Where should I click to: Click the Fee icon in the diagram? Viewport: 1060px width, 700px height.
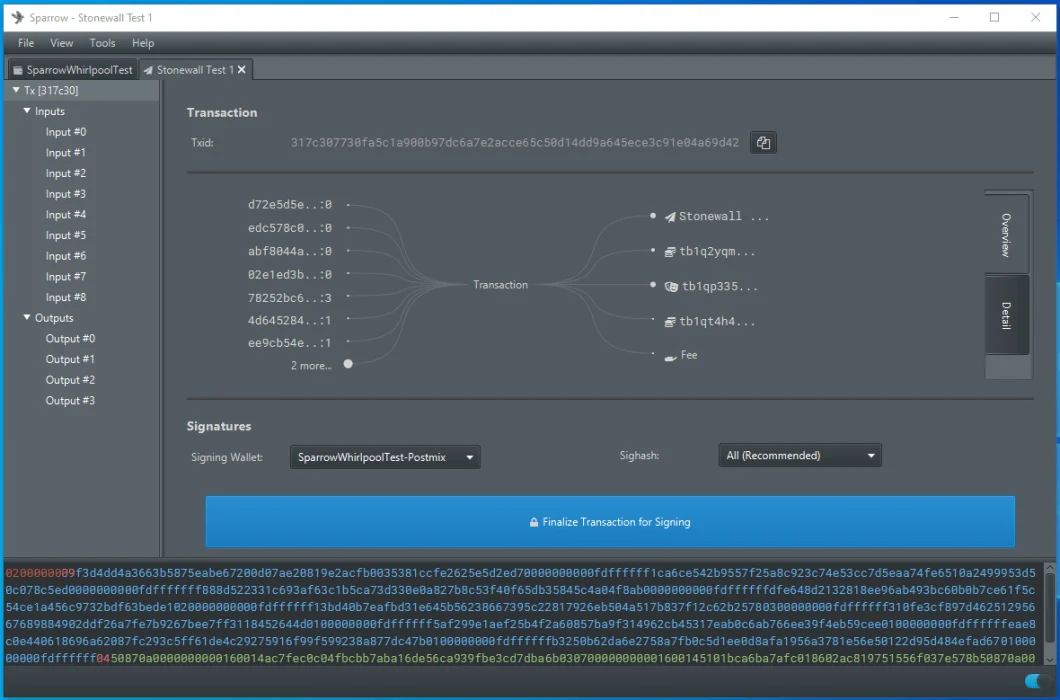click(x=670, y=356)
